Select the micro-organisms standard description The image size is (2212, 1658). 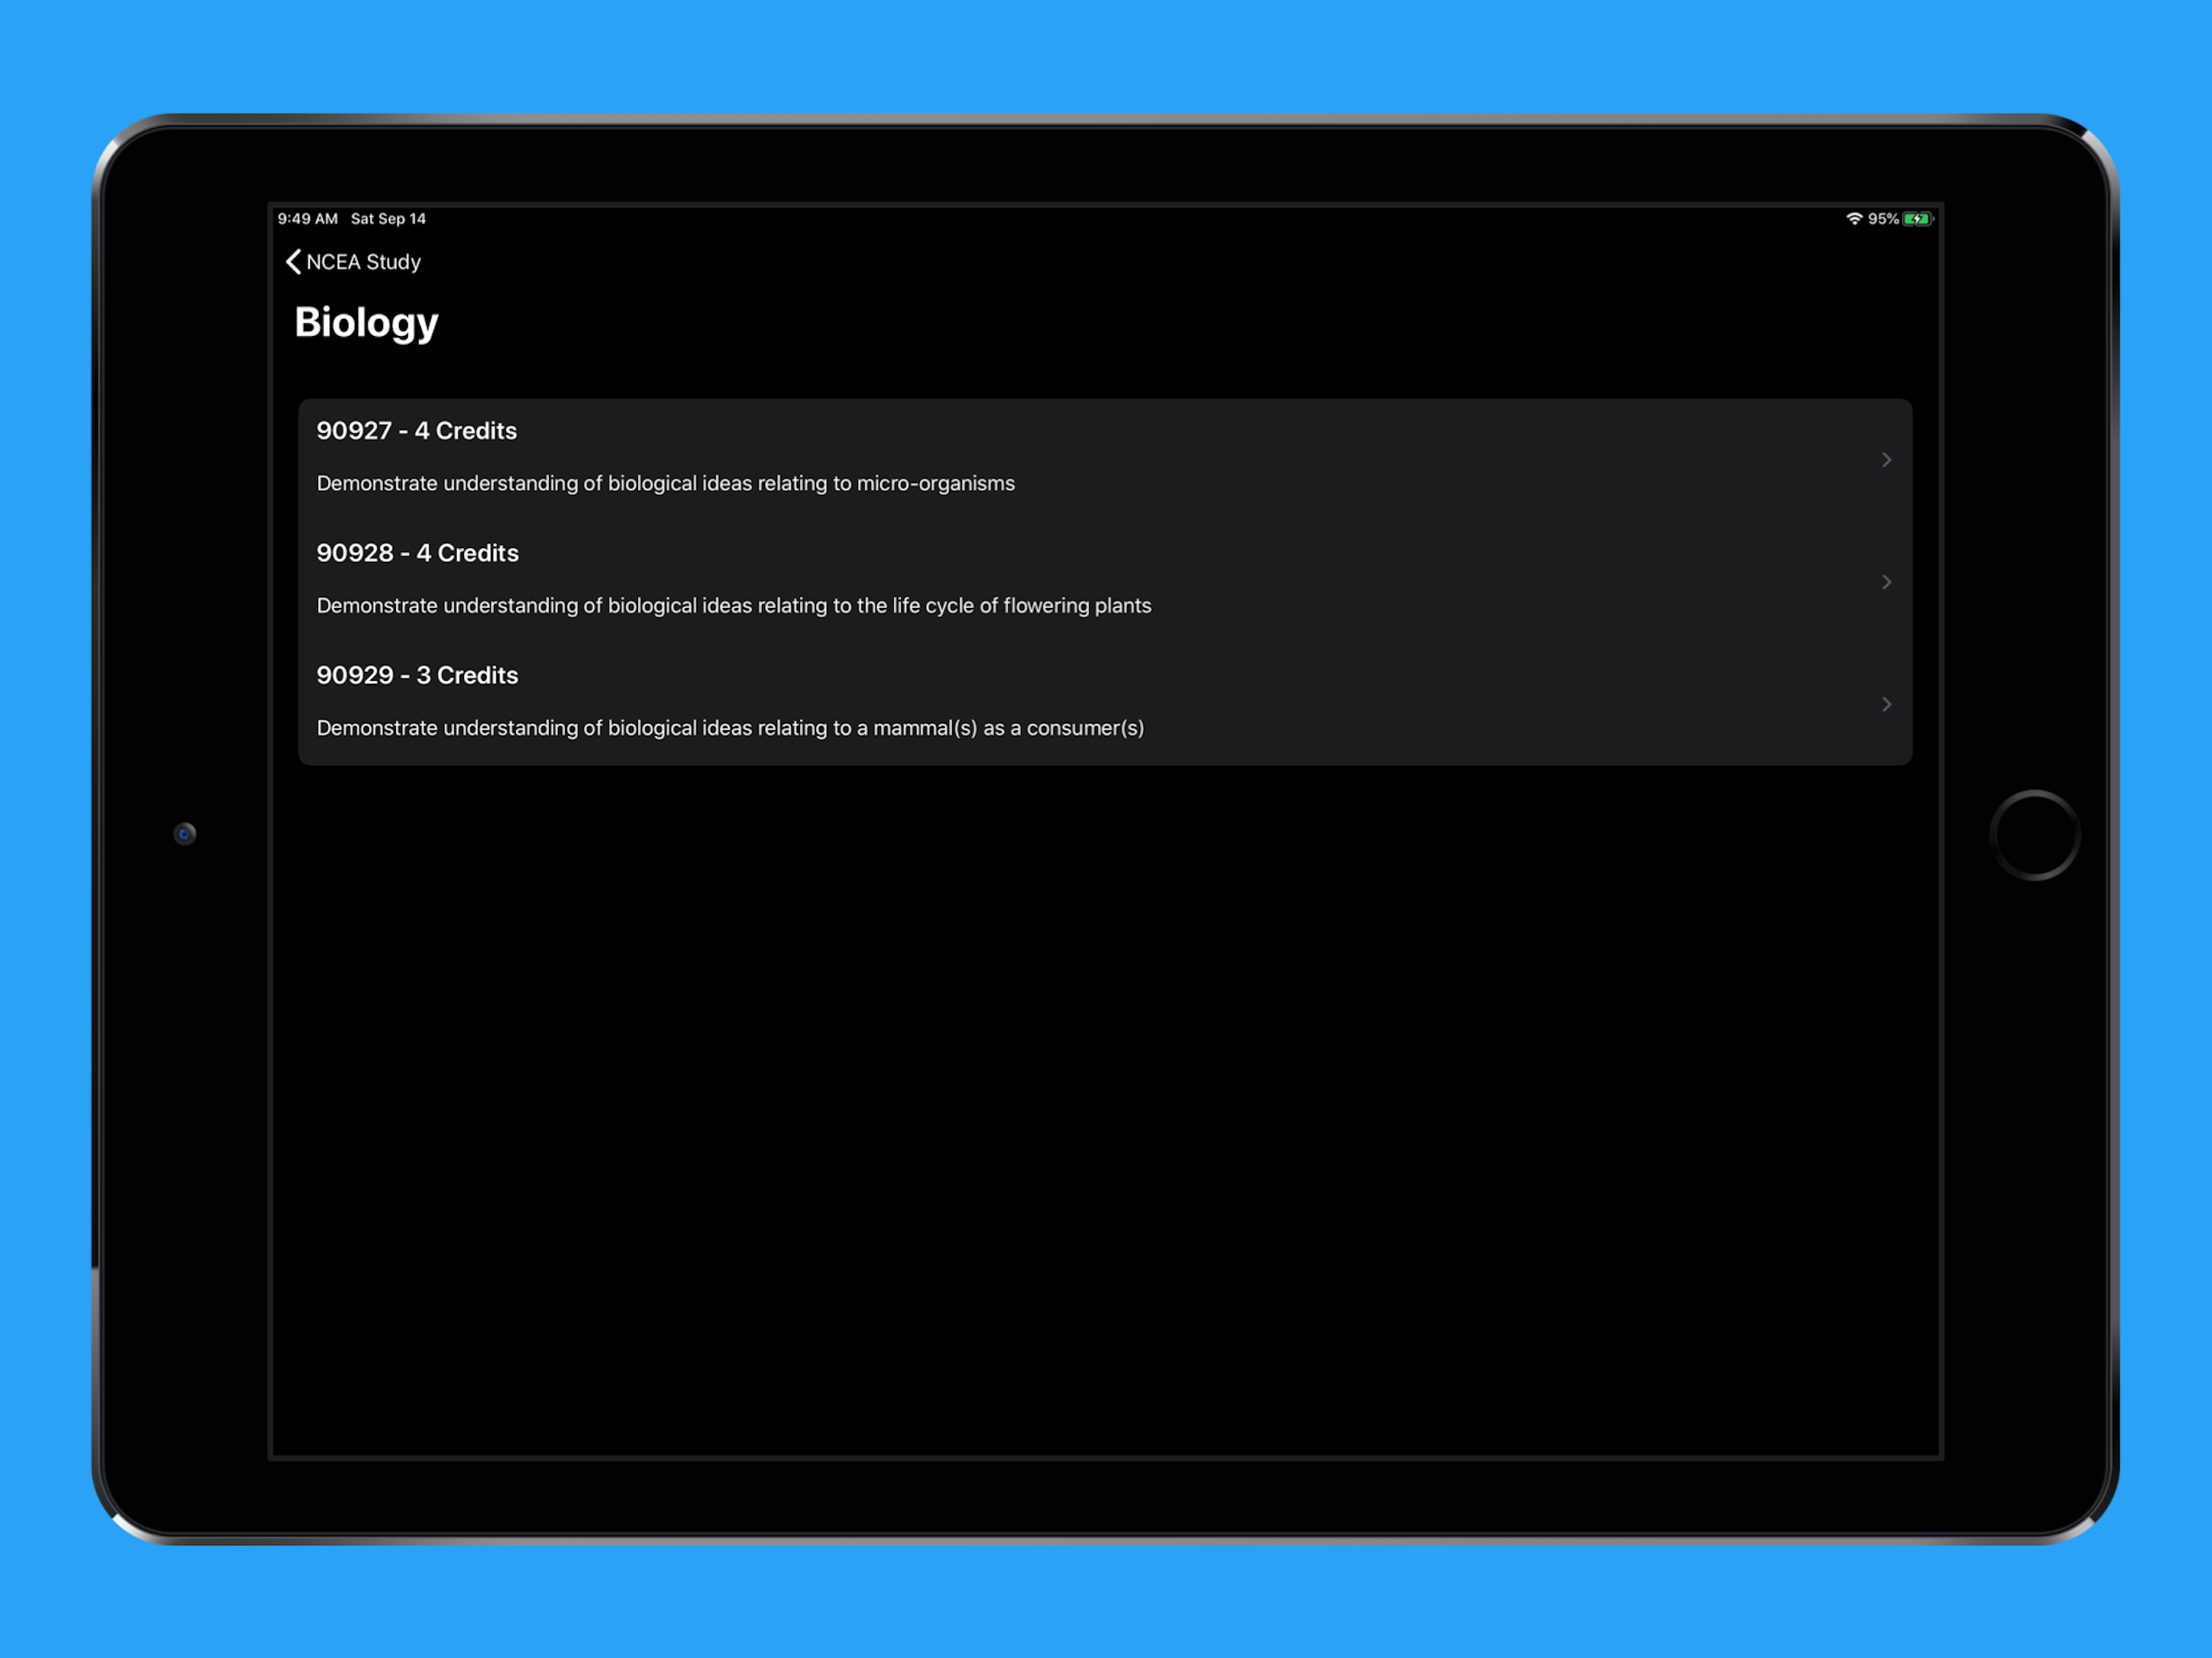point(665,484)
